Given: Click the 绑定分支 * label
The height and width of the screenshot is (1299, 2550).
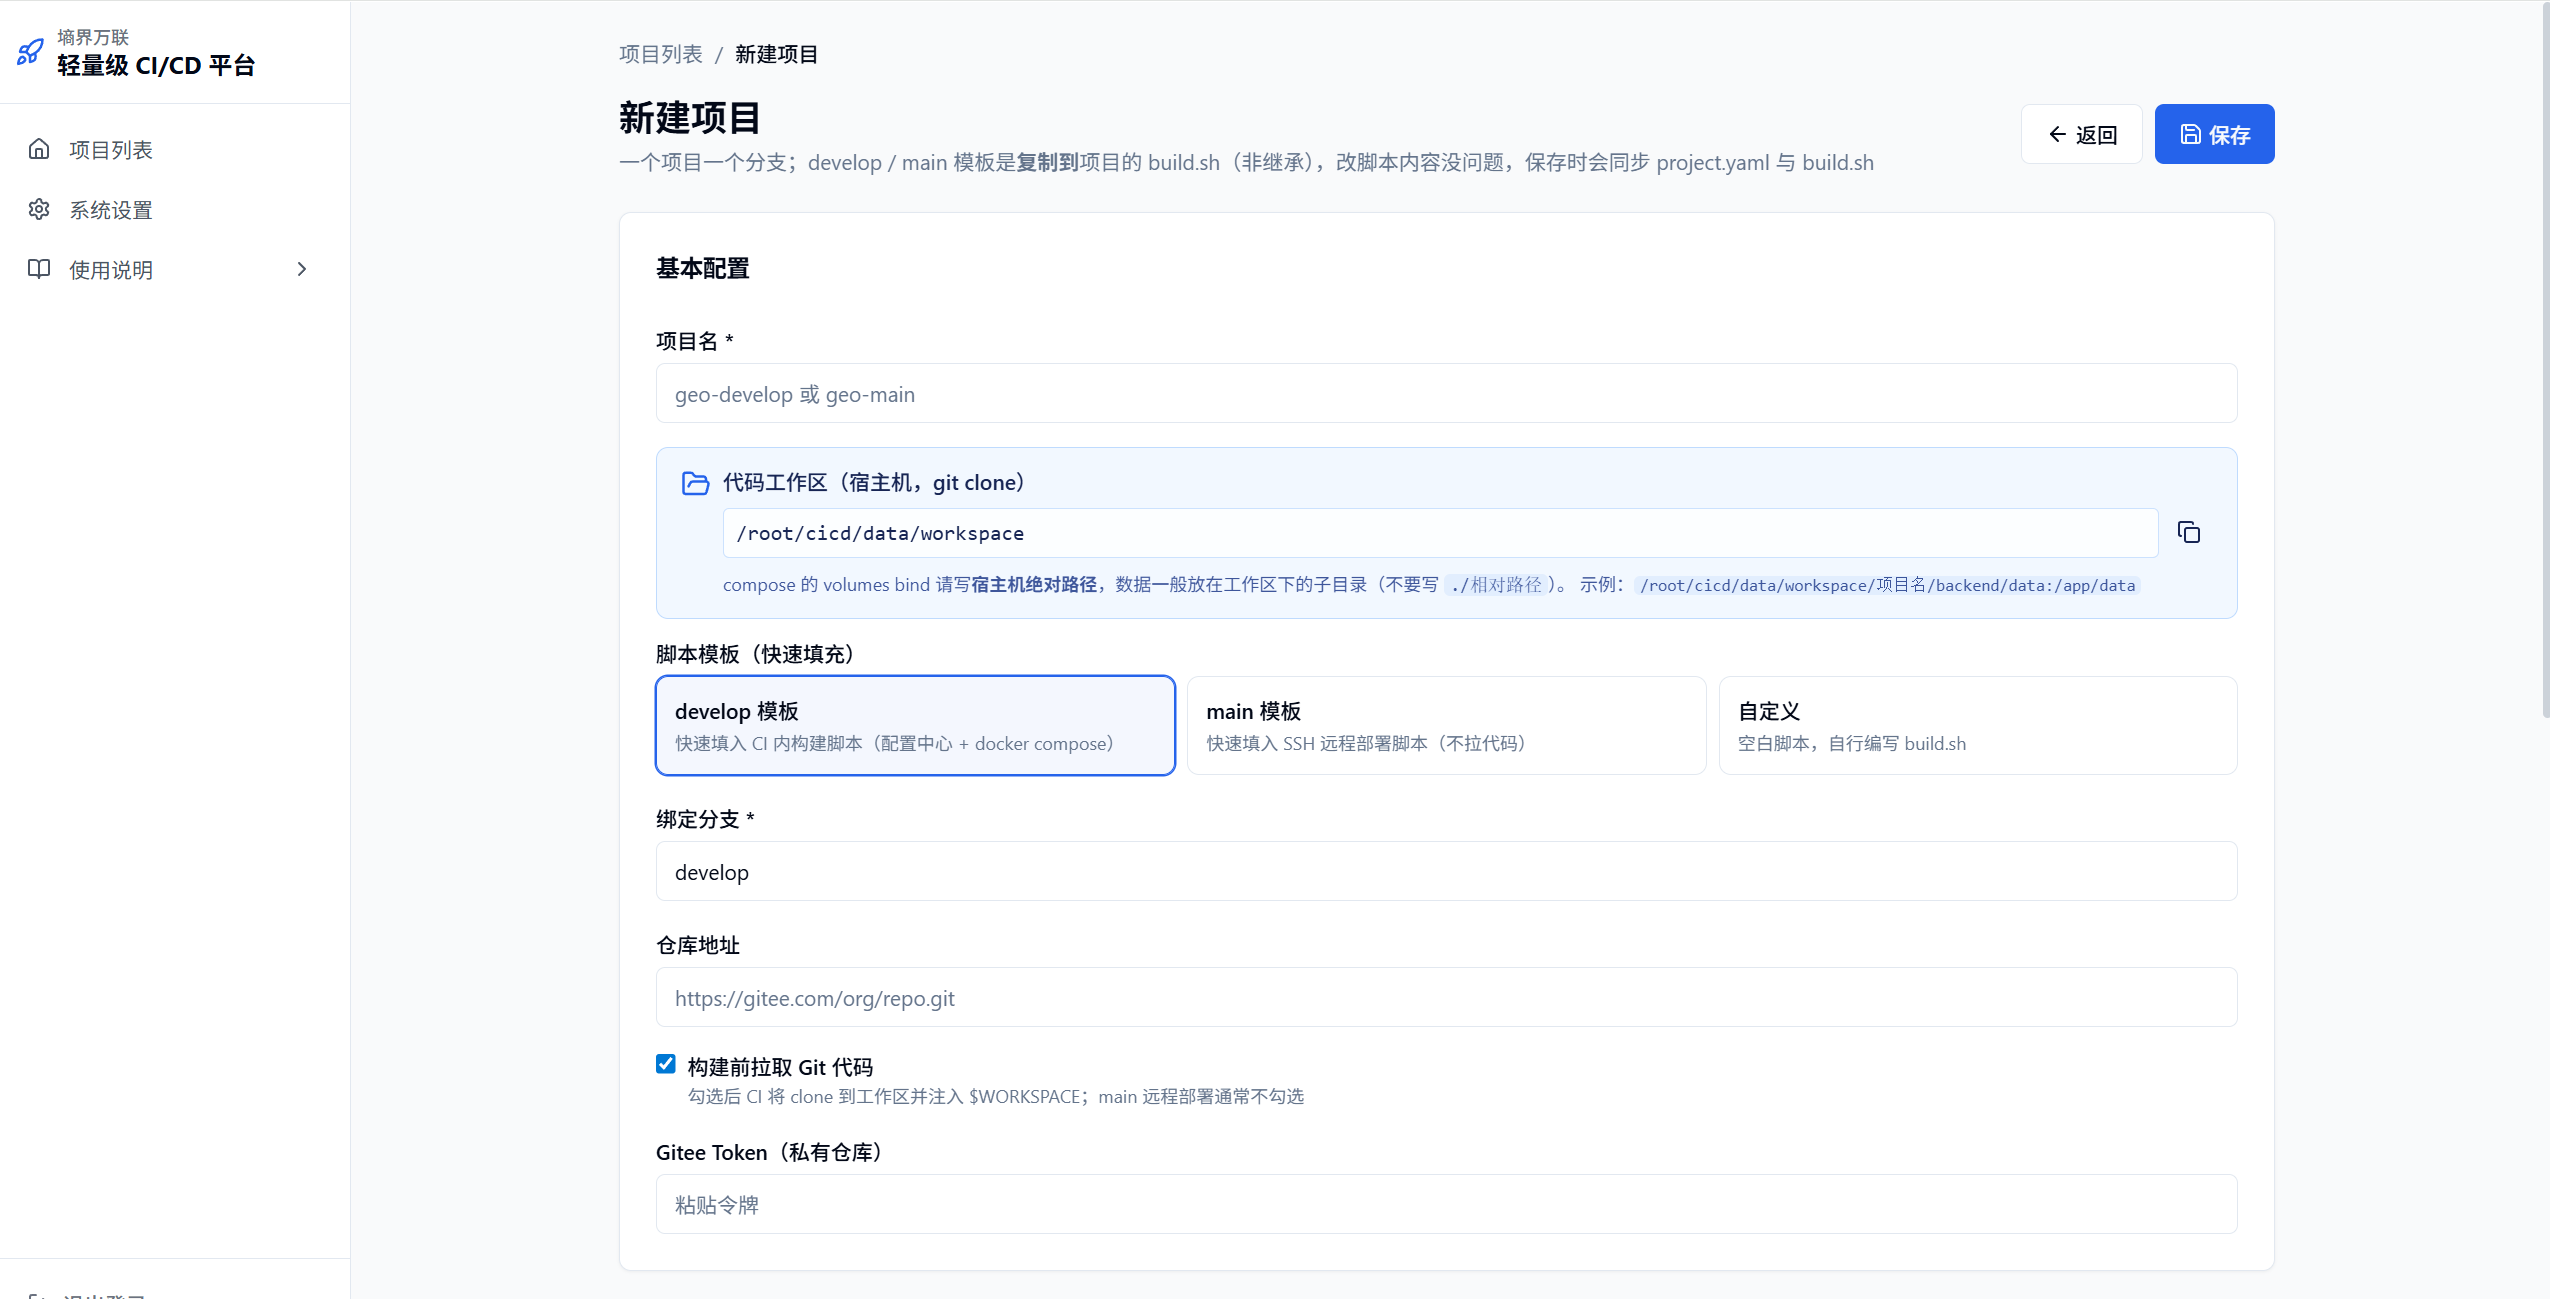Looking at the screenshot, I should point(705,819).
